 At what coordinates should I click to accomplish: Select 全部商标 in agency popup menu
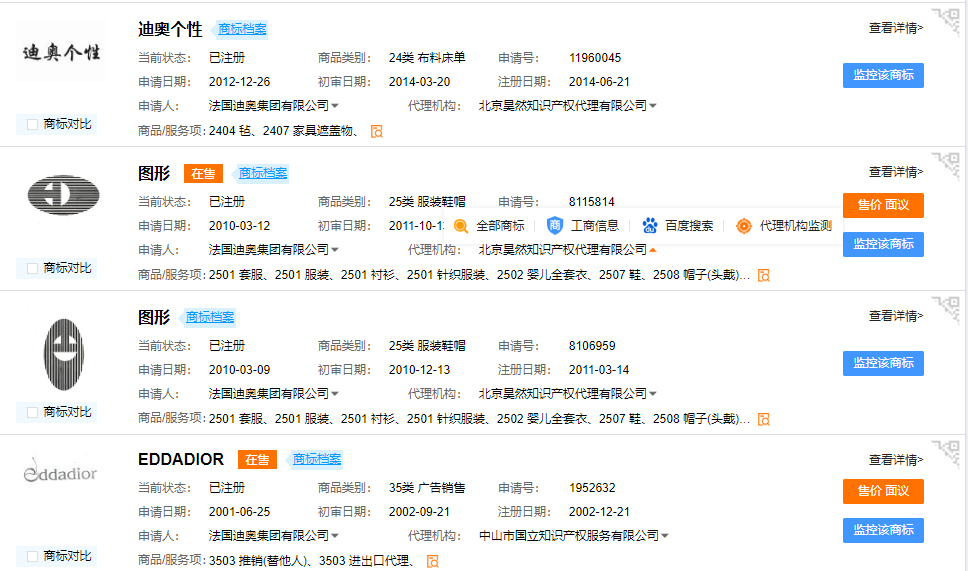500,226
